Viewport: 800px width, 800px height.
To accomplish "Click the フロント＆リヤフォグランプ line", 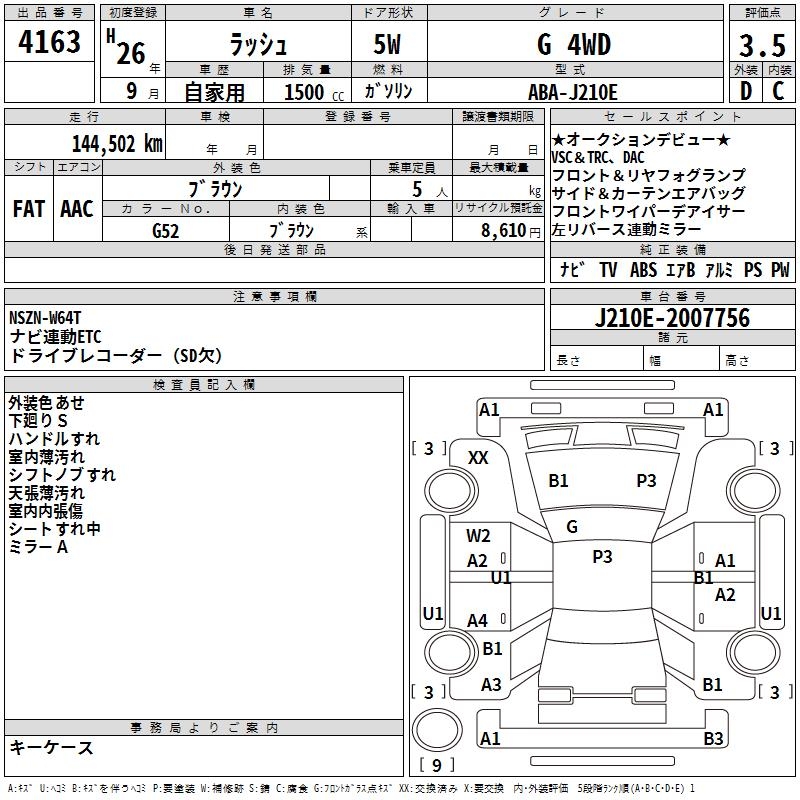I will click(x=648, y=175).
